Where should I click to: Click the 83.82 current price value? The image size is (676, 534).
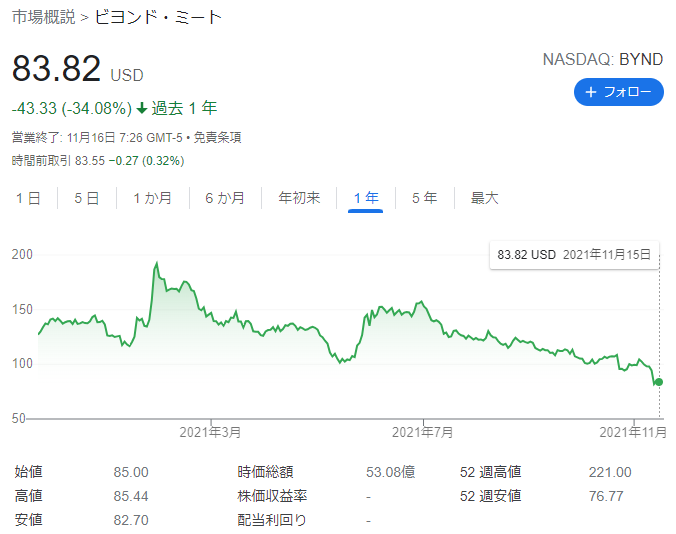pyautogui.click(x=56, y=68)
